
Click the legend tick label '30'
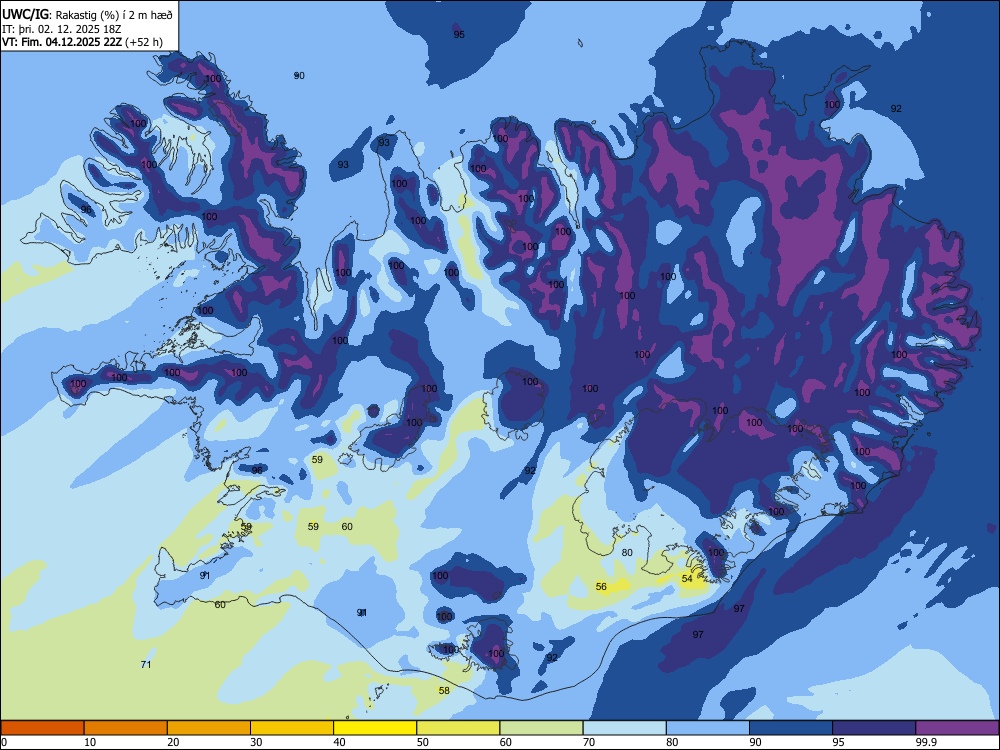point(256,742)
